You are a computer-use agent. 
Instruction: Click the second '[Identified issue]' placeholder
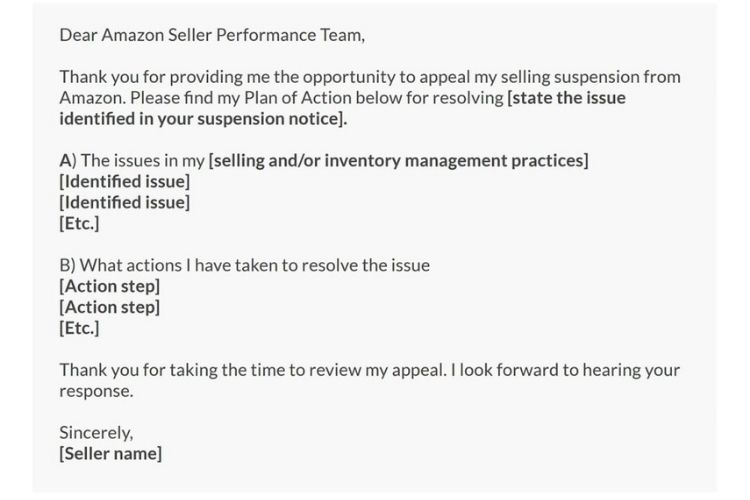click(x=125, y=202)
